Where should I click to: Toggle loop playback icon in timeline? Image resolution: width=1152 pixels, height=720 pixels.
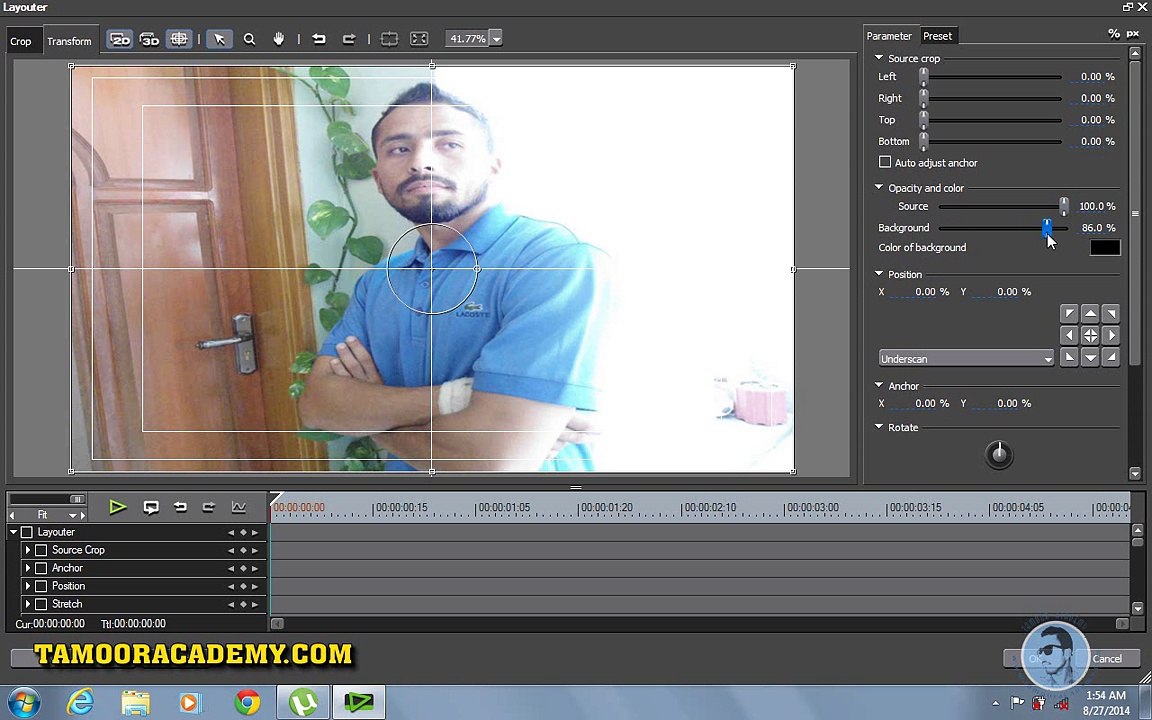151,507
